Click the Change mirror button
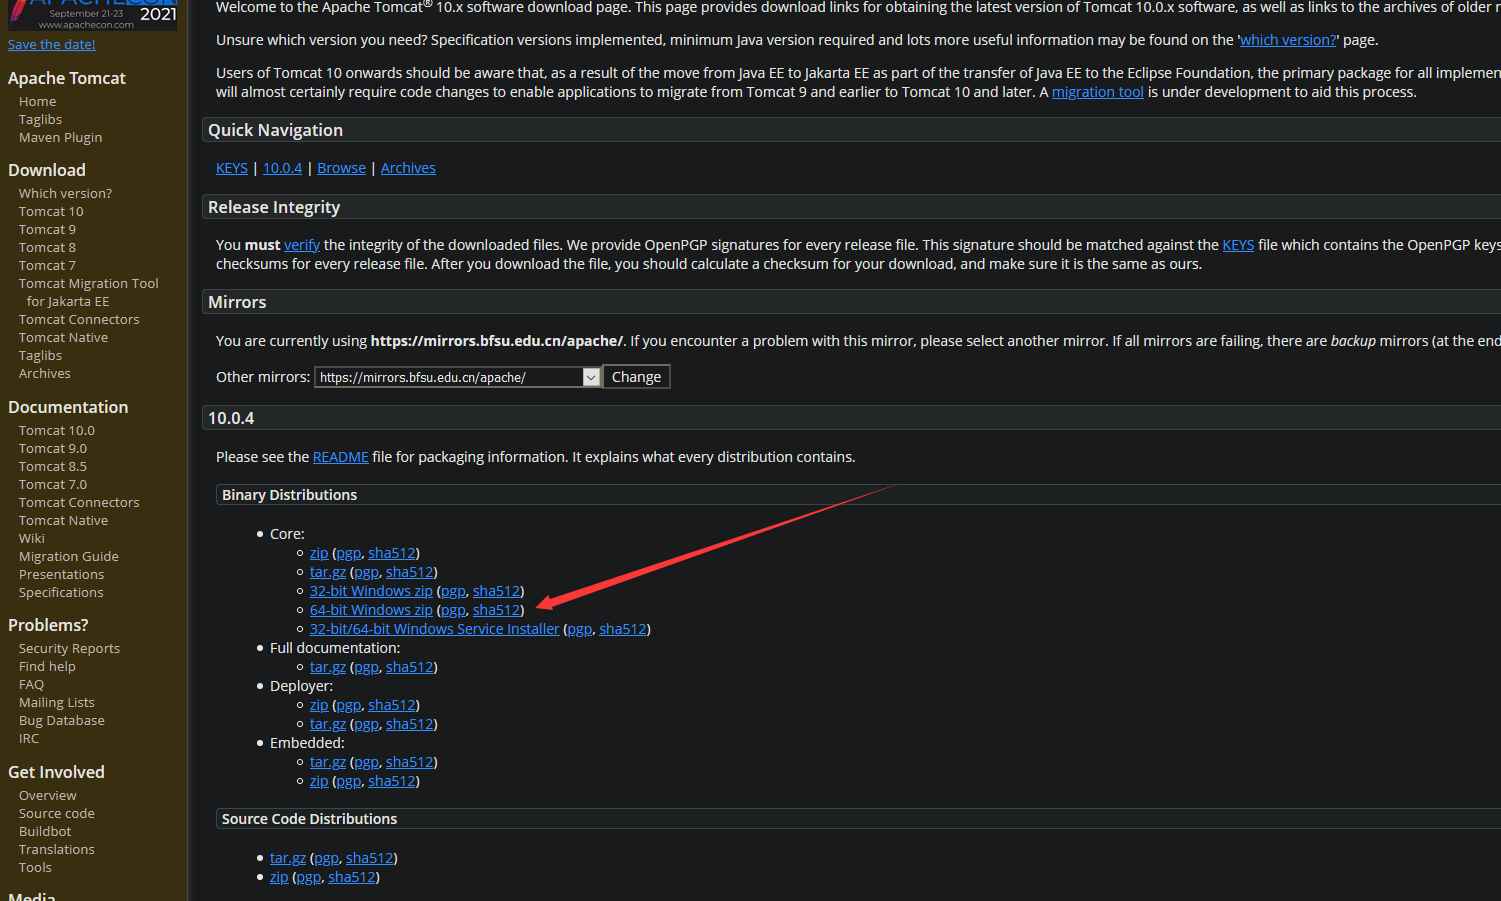 (636, 377)
